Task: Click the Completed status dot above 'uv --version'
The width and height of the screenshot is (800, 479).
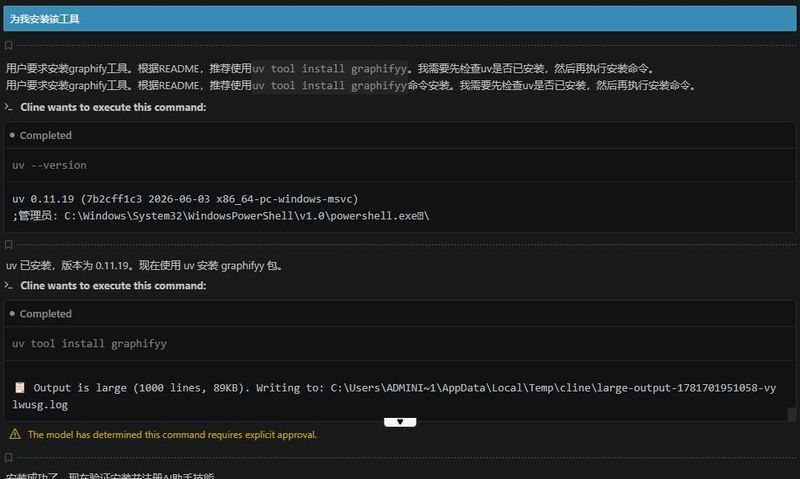Action: [x=12, y=135]
